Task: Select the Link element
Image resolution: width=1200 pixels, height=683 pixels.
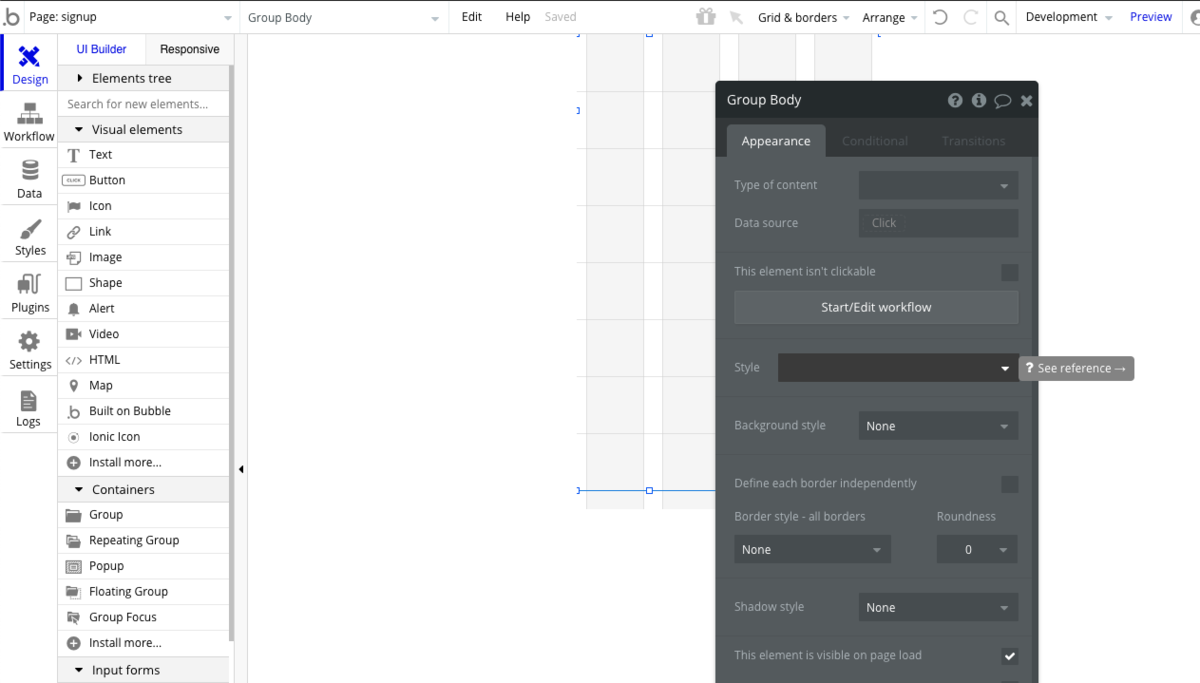Action: (x=144, y=232)
